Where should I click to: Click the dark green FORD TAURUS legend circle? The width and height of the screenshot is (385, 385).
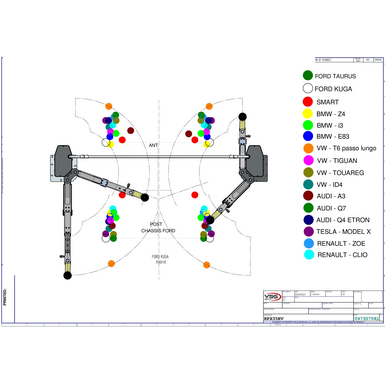[x=308, y=75]
